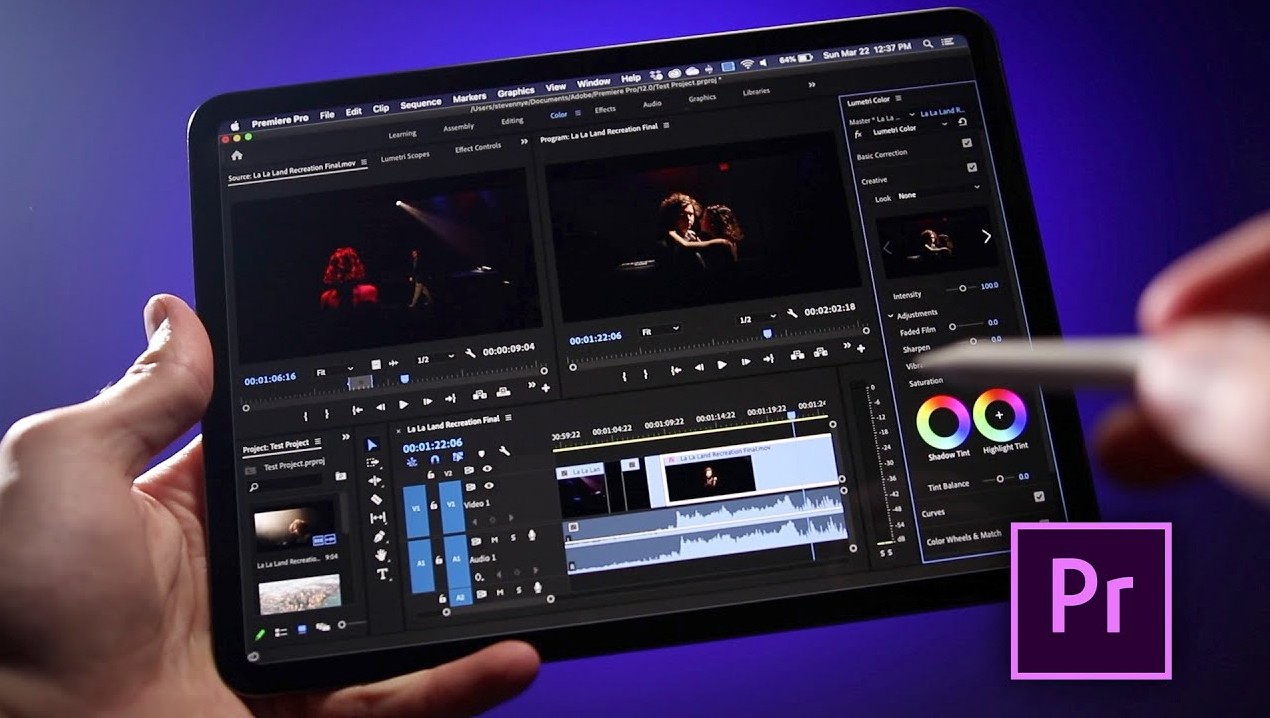The image size is (1270, 718).
Task: Click next Look preview arrow
Action: (987, 237)
